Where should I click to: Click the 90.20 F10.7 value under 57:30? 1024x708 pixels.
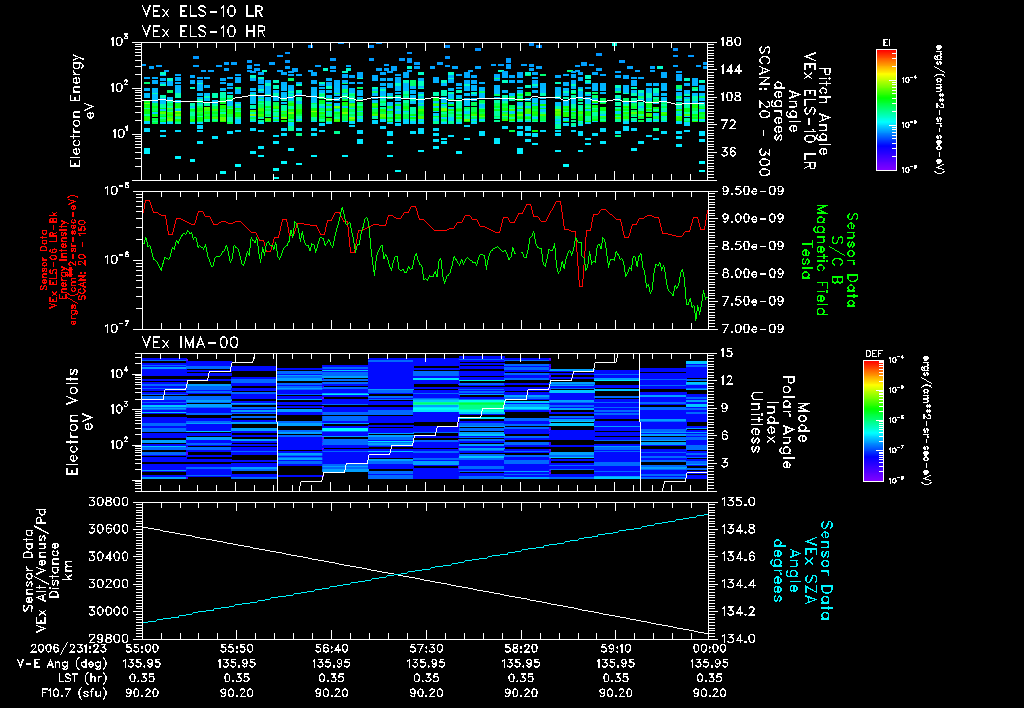tap(426, 694)
